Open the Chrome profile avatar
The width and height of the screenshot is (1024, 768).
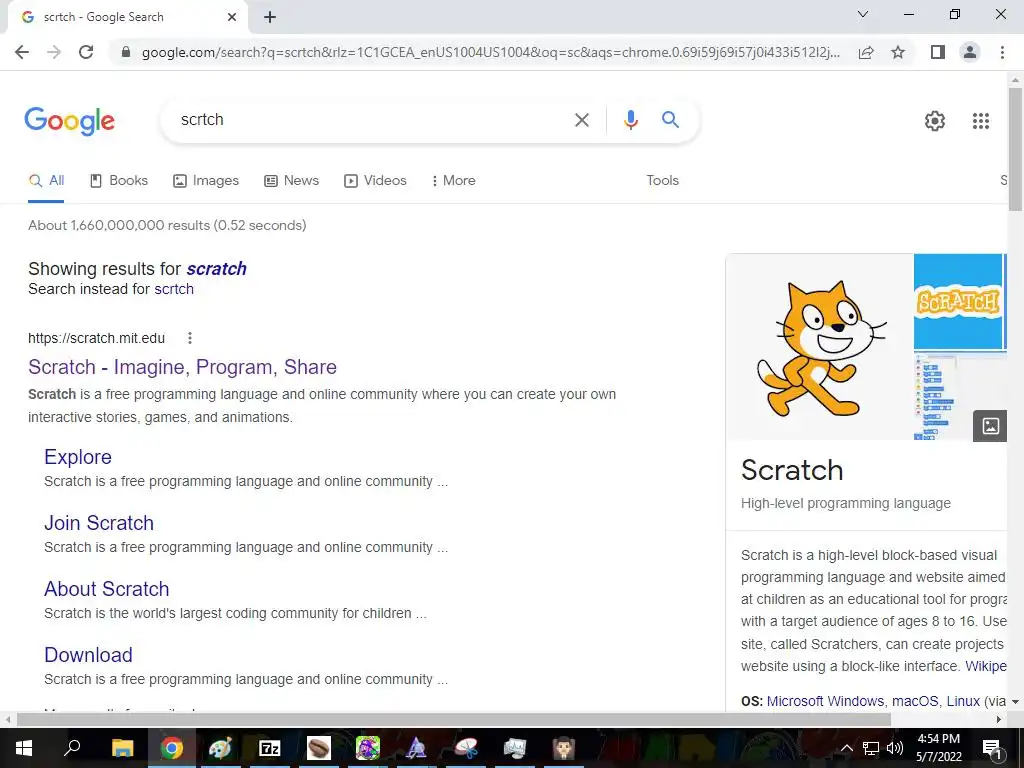970,52
